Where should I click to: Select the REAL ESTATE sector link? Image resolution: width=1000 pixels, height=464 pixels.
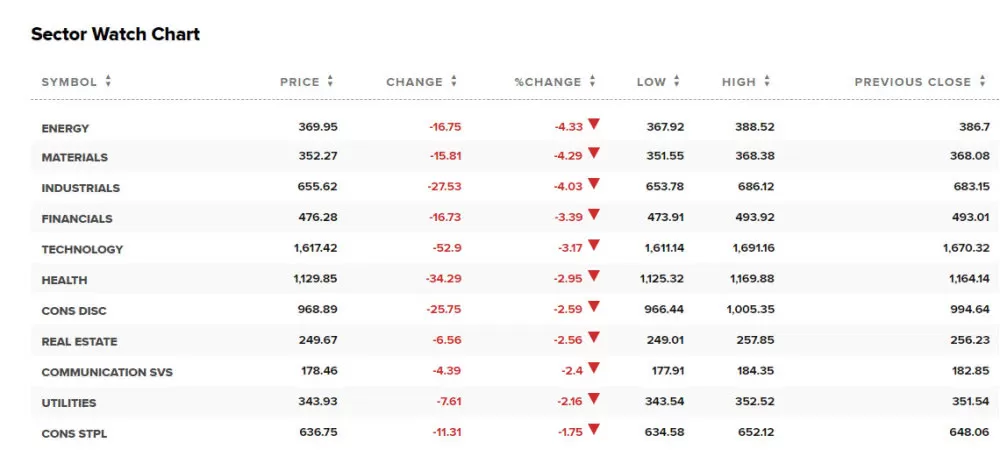point(79,342)
